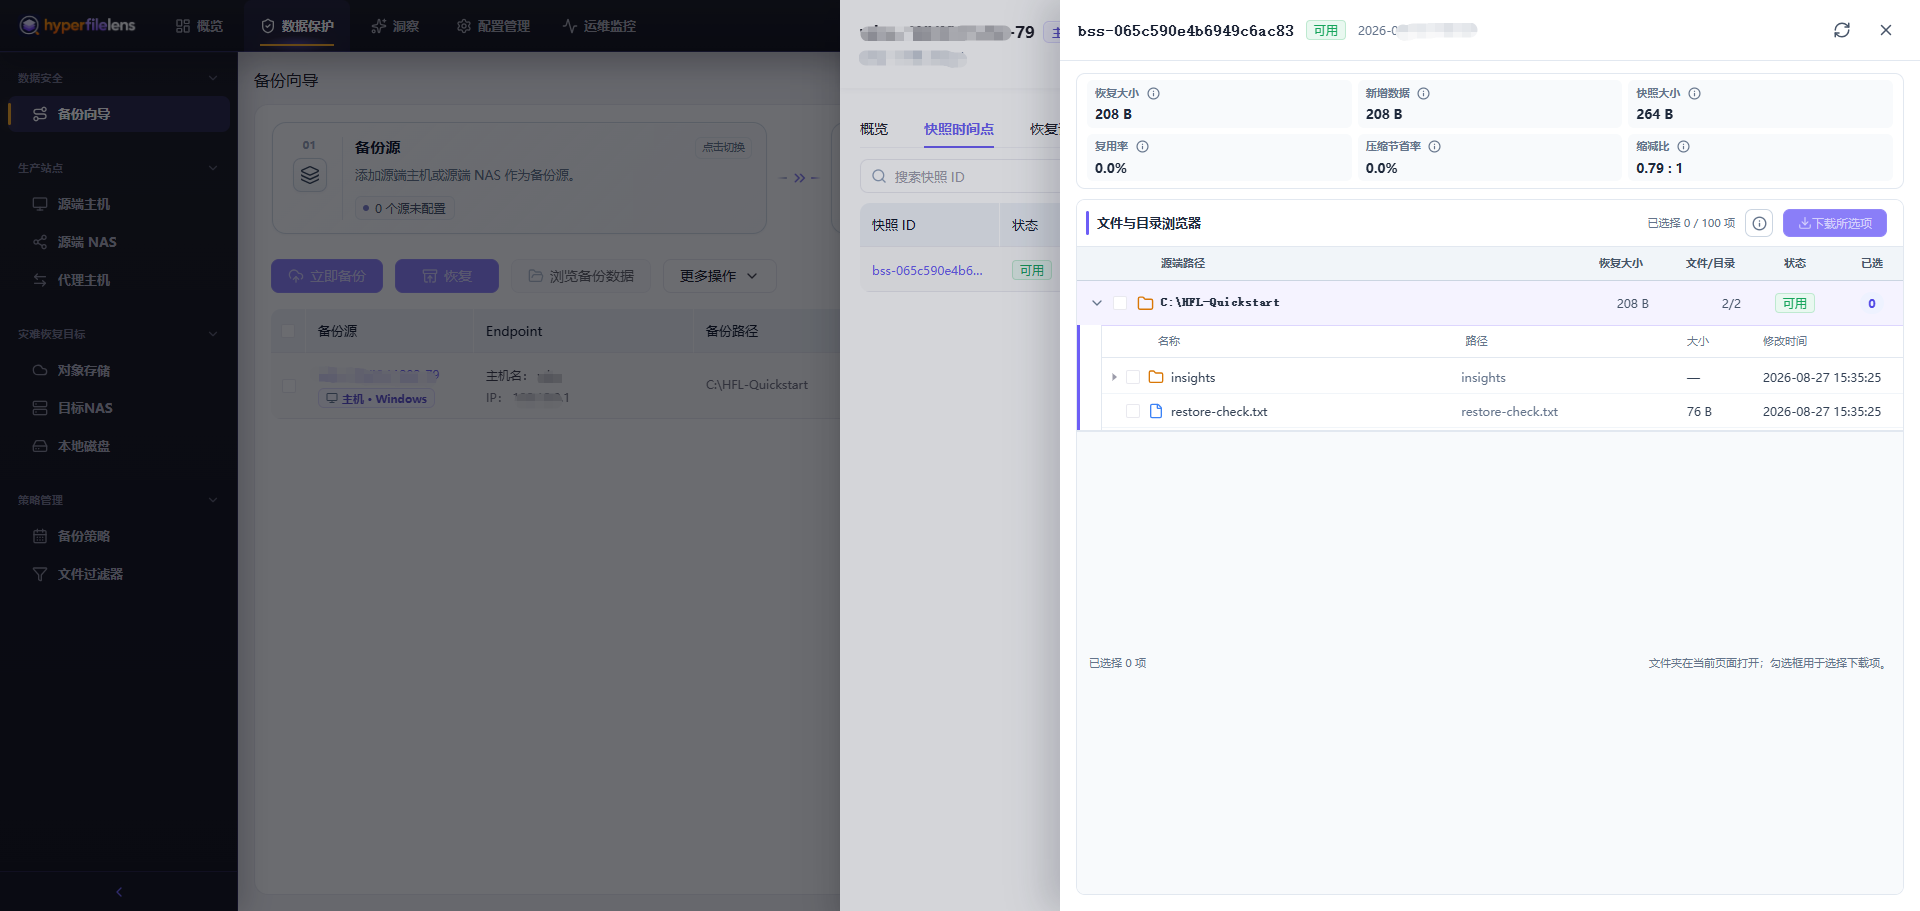
Task: Click the 下载所选项 button
Action: pyautogui.click(x=1834, y=223)
